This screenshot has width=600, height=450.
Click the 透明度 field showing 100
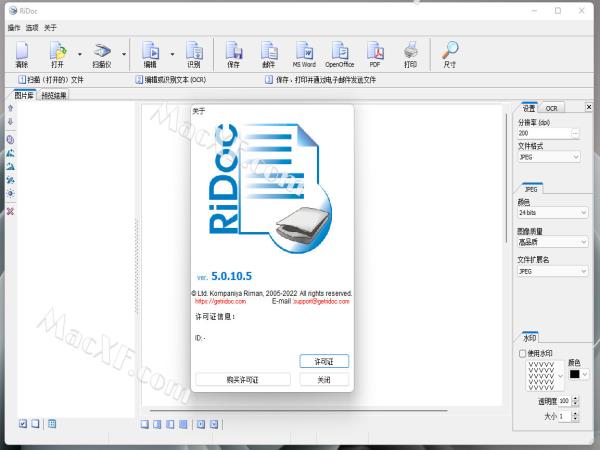[564, 401]
